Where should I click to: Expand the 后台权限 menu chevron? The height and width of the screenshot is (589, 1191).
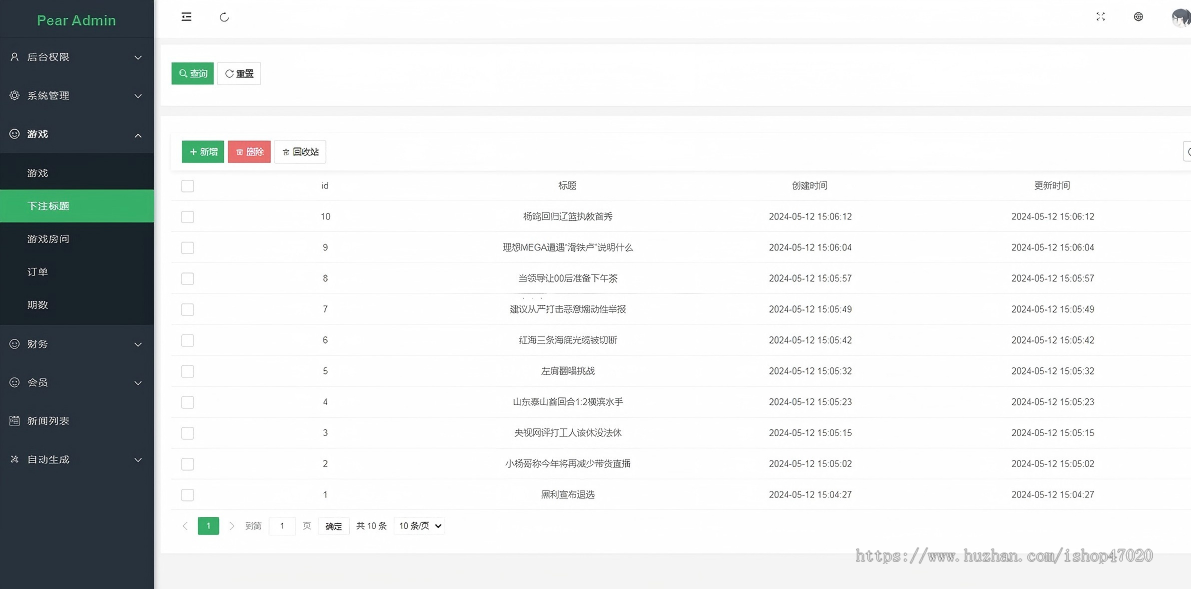click(138, 57)
